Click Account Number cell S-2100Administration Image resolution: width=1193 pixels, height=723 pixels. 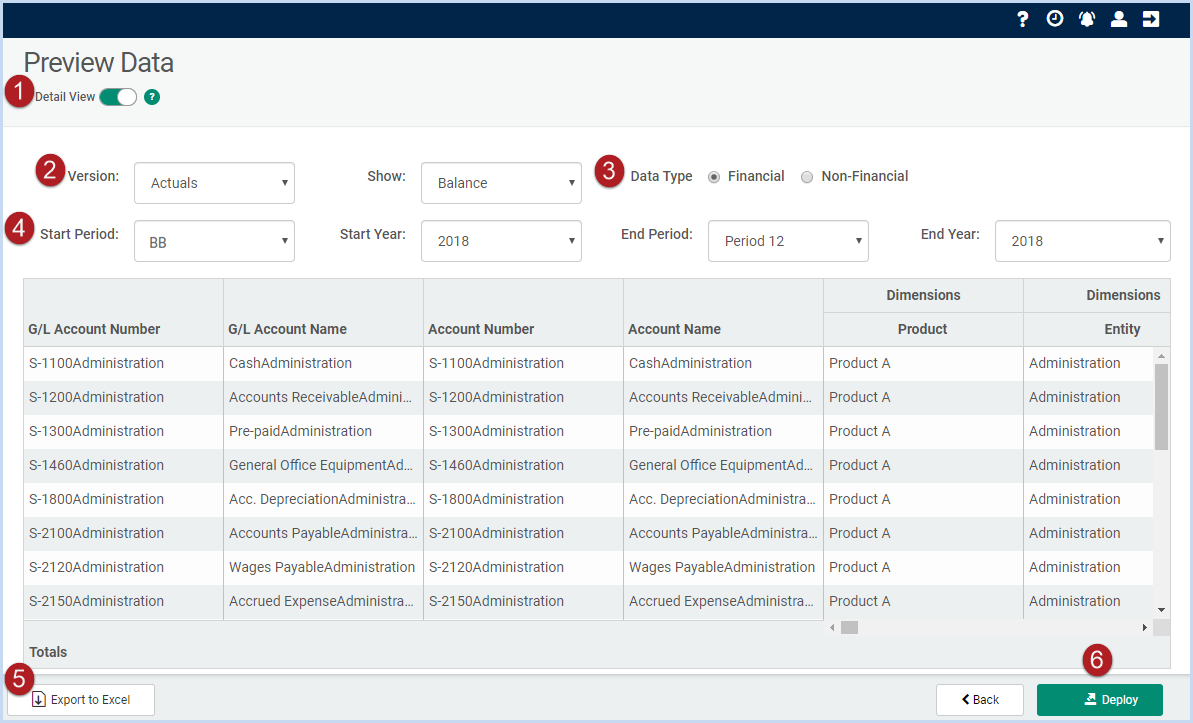(x=523, y=533)
